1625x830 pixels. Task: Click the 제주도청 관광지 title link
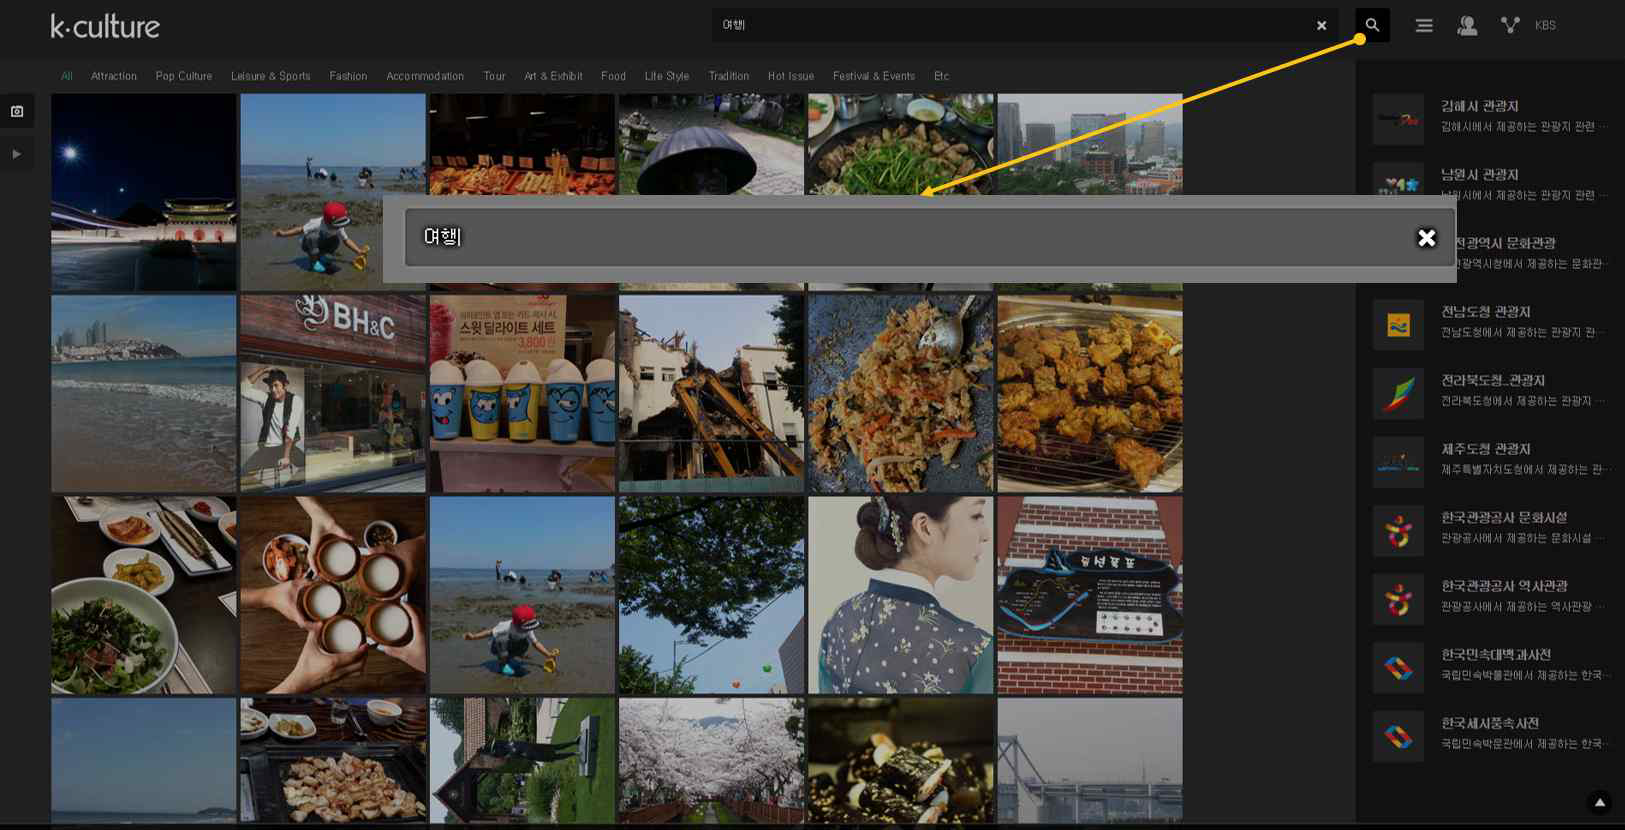pyautogui.click(x=1486, y=449)
